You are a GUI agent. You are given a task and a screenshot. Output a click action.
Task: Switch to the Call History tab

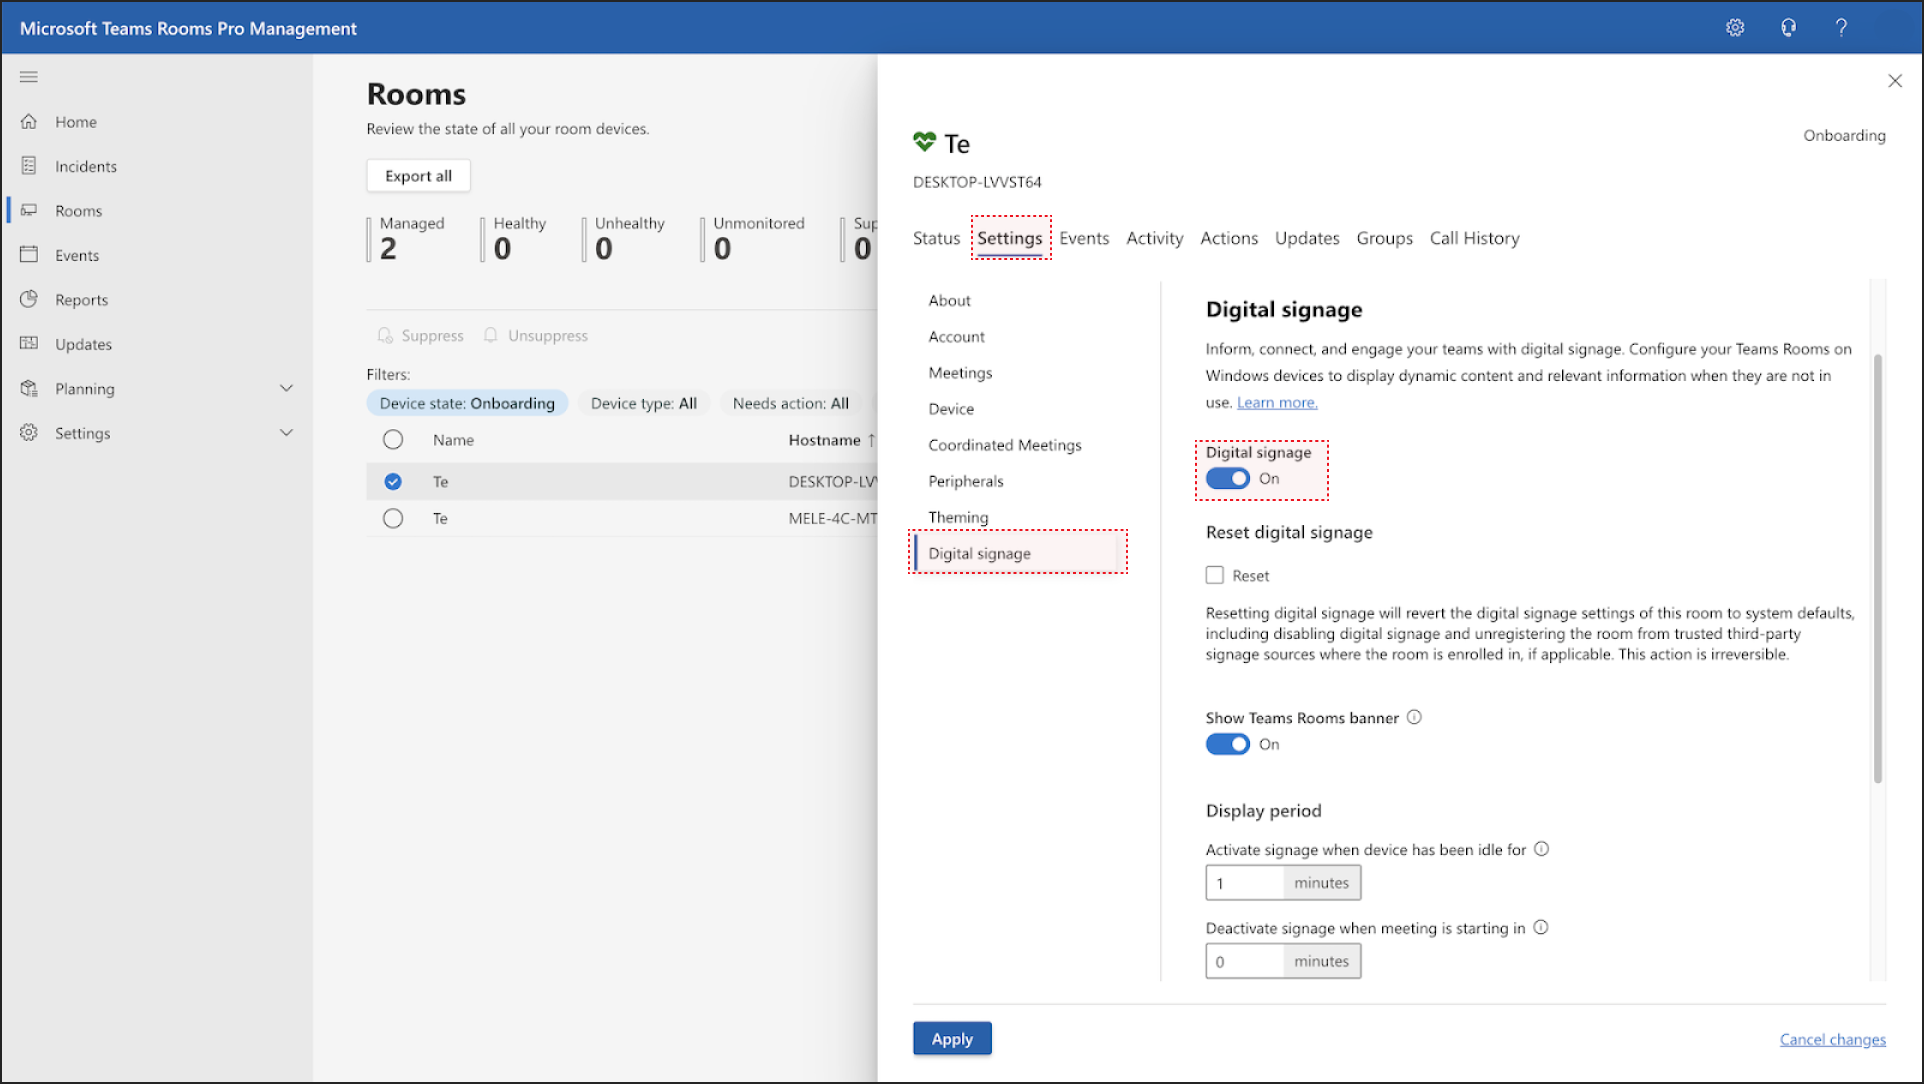click(x=1474, y=238)
